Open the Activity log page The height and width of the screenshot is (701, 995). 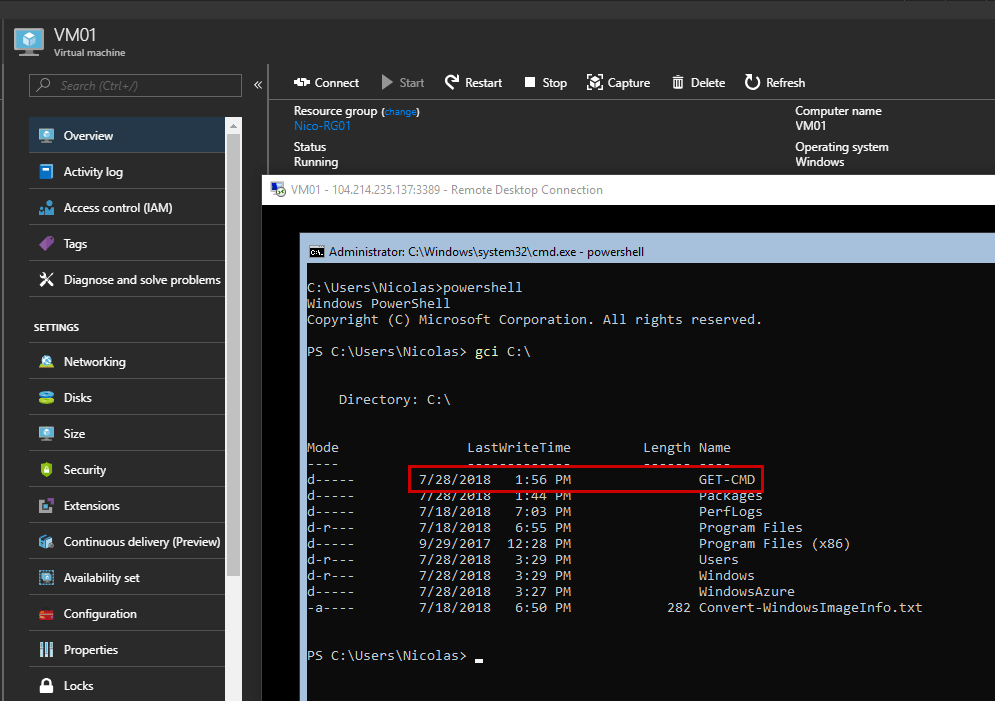tap(127, 171)
